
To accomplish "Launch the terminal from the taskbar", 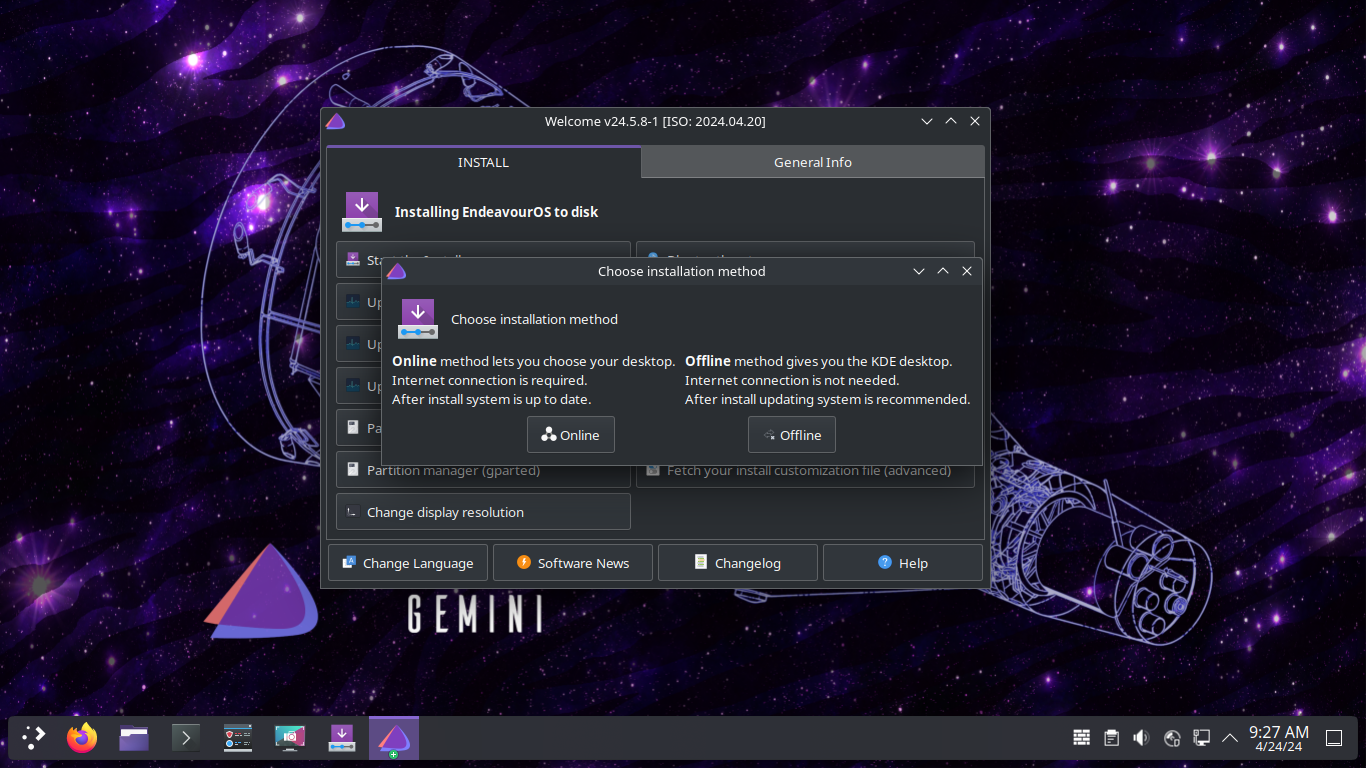I will 186,738.
